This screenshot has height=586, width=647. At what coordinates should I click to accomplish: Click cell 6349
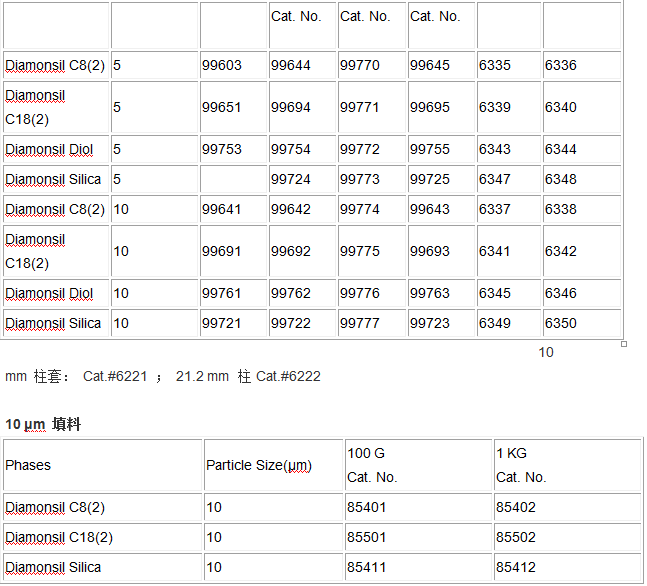[509, 323]
